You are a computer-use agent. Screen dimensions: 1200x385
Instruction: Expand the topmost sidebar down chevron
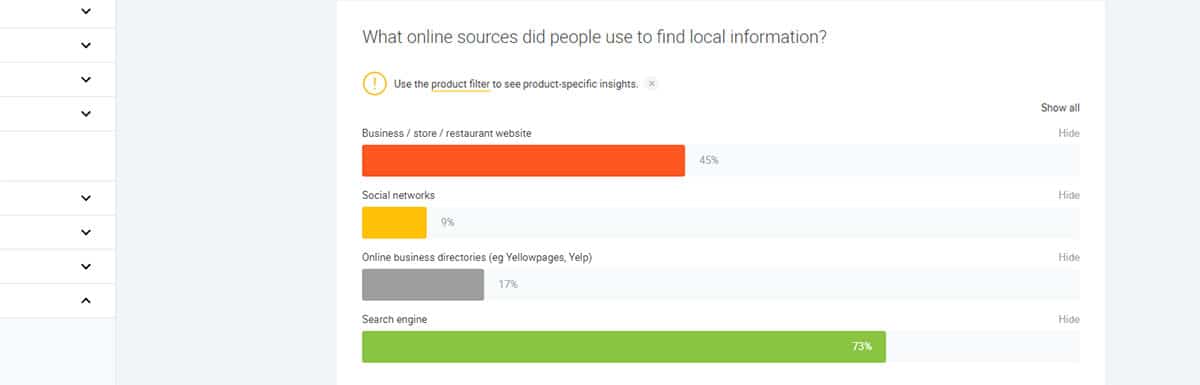pyautogui.click(x=85, y=11)
